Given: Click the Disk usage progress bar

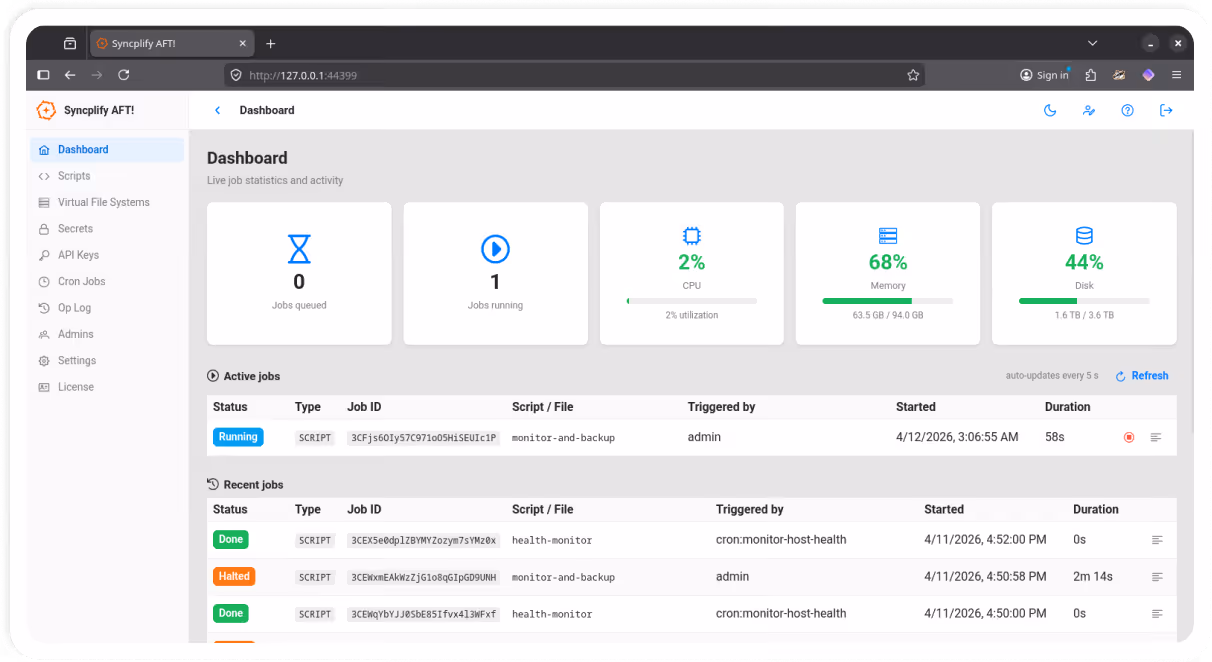Looking at the screenshot, I should tap(1084, 300).
